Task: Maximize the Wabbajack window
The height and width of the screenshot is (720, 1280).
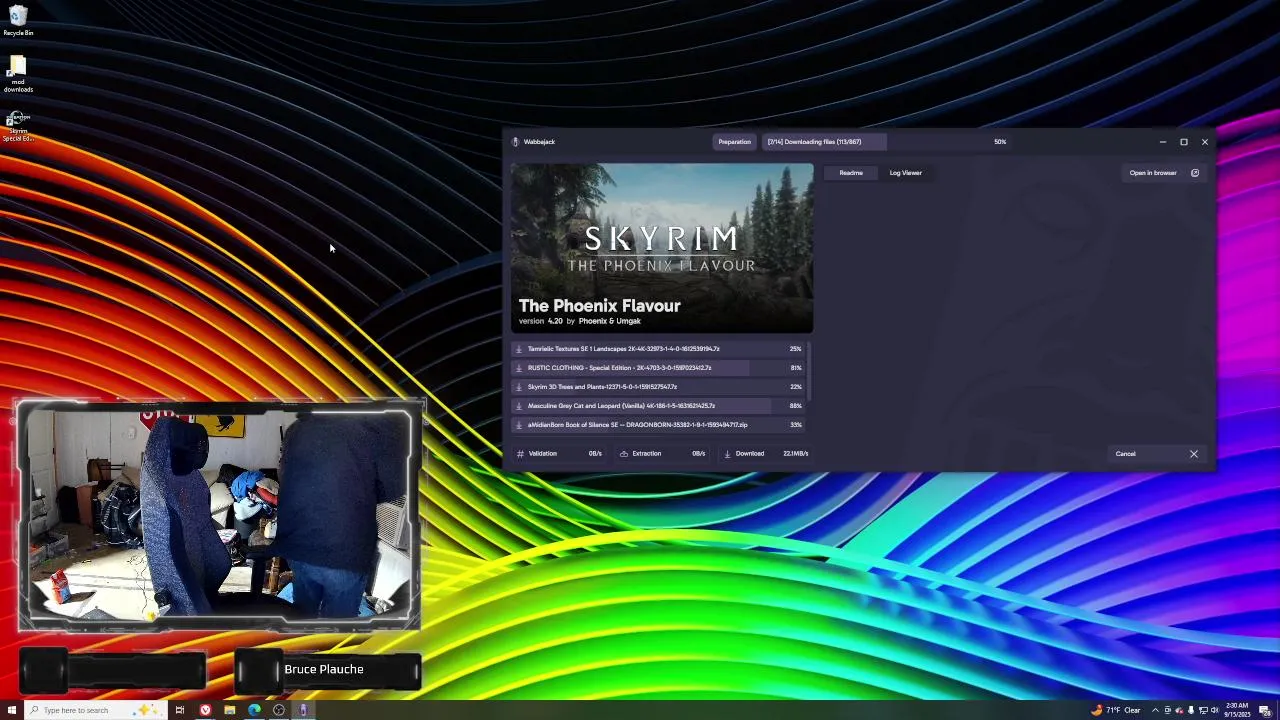Action: [1184, 142]
